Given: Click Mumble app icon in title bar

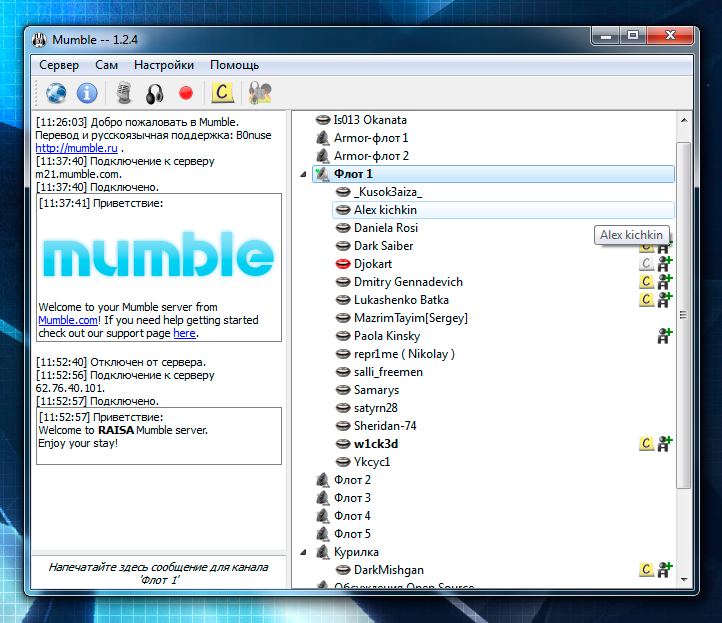Looking at the screenshot, I should coord(40,40).
